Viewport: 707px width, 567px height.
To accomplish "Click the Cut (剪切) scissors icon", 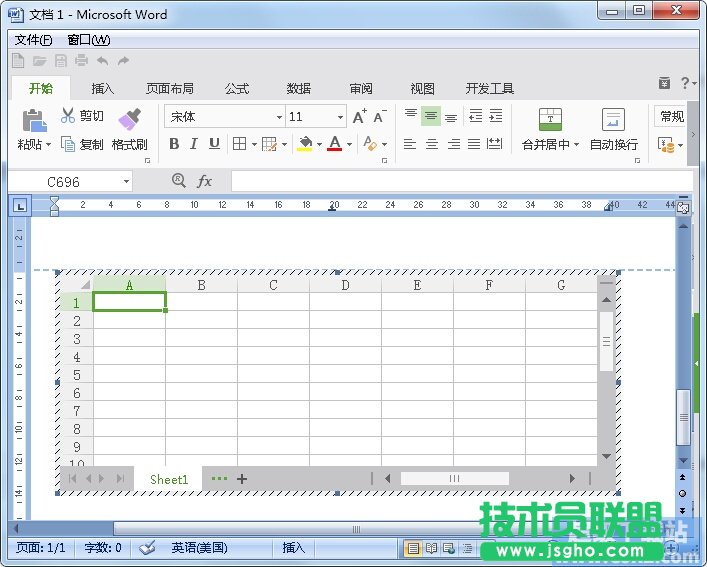I will coord(68,116).
